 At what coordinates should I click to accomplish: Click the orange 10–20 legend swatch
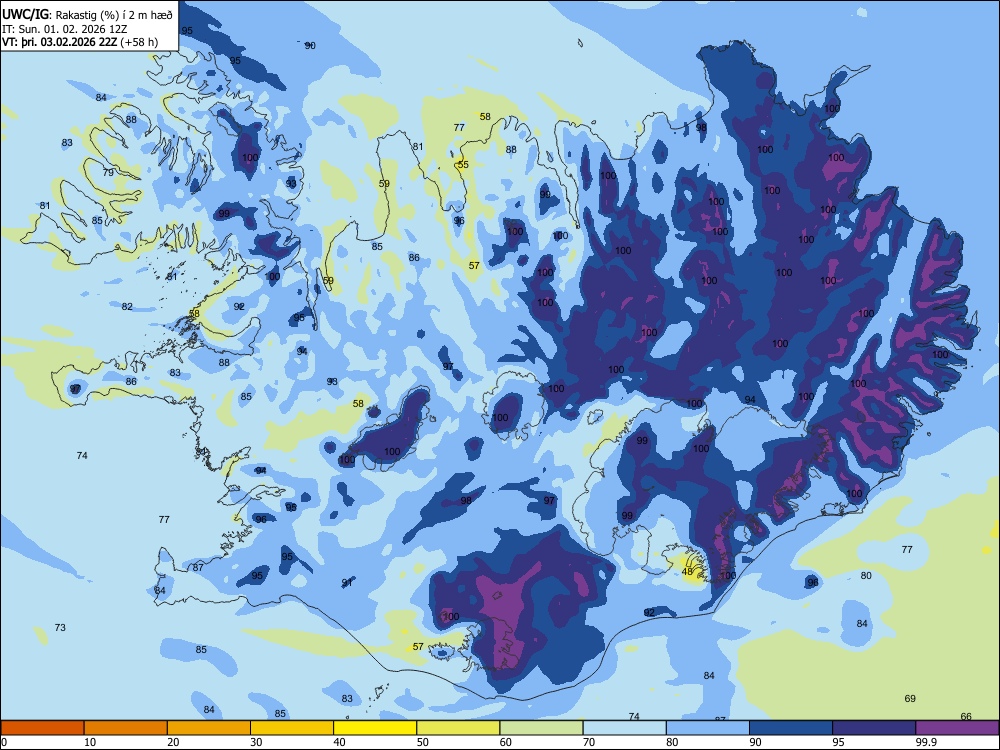(x=126, y=728)
